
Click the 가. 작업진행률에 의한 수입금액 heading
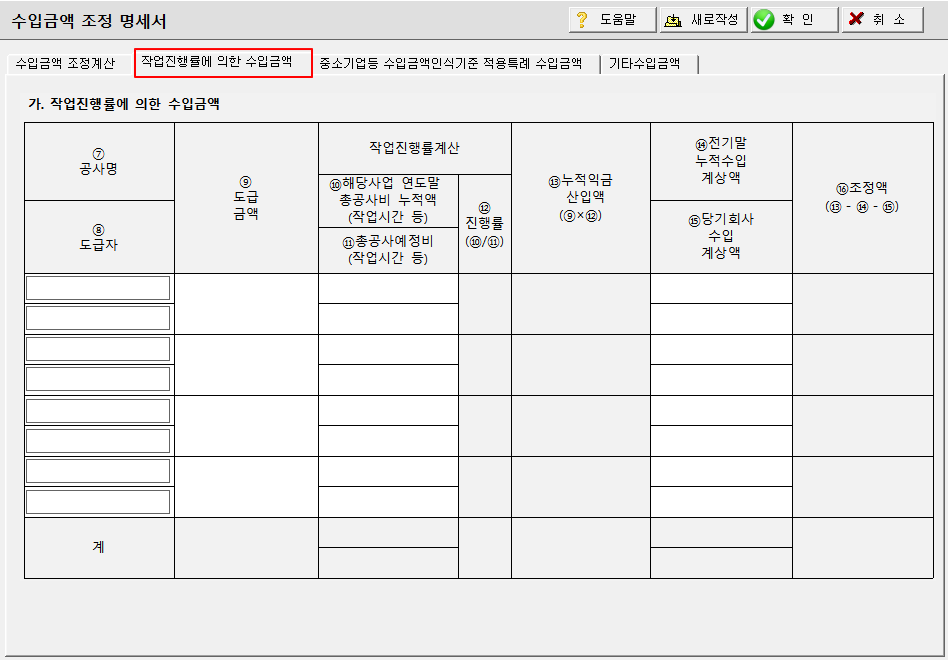pos(124,104)
